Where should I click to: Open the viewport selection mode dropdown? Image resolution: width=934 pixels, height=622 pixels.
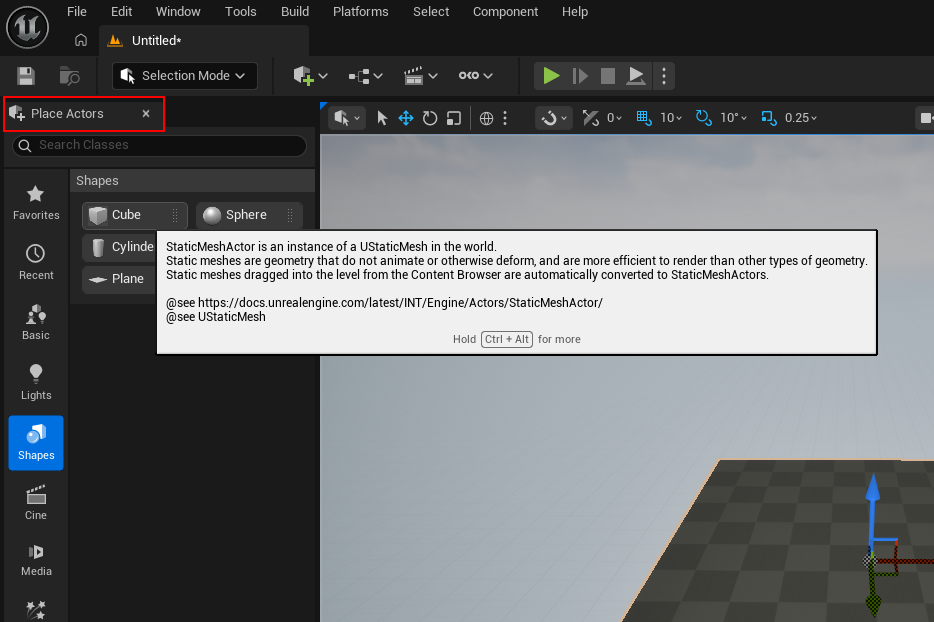click(347, 118)
